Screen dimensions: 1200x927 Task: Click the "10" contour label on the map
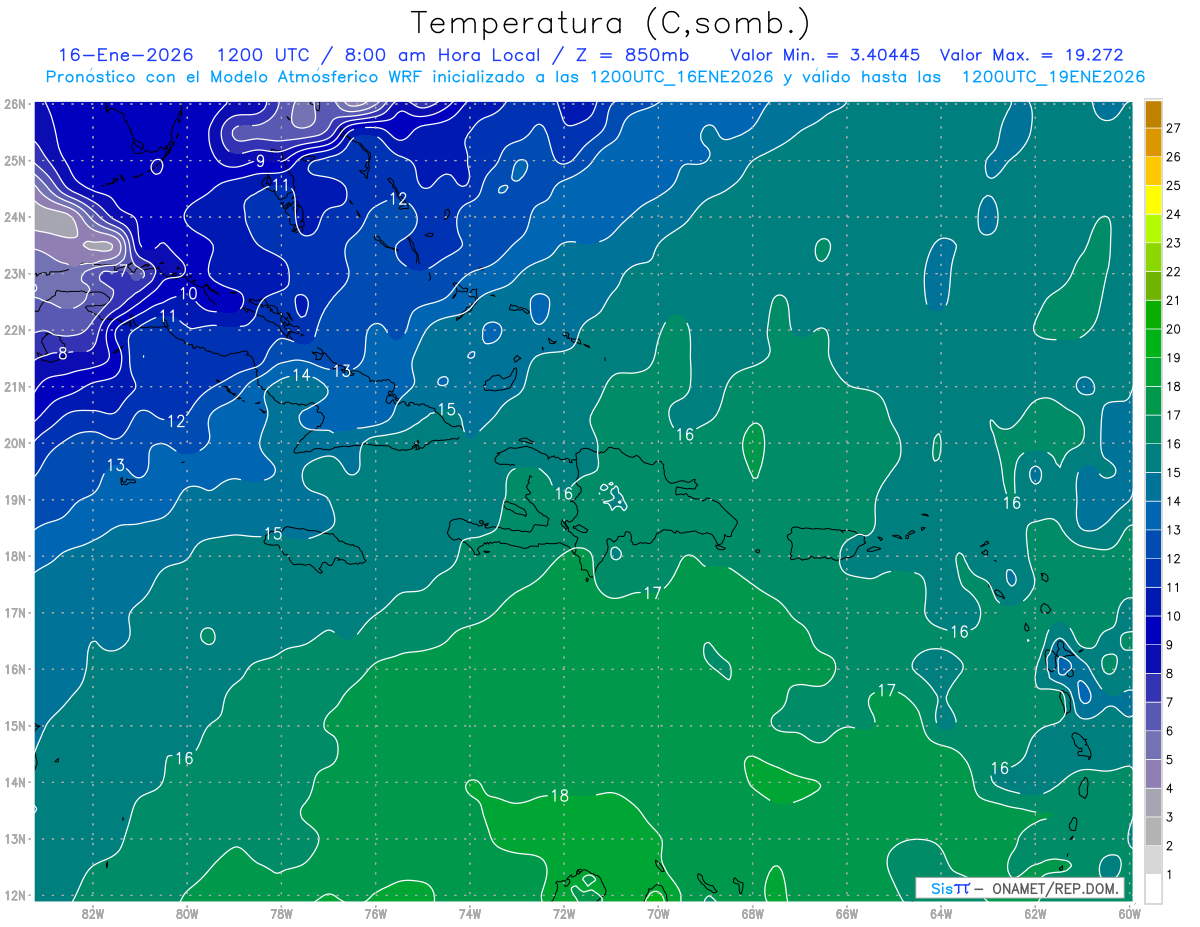(x=189, y=293)
